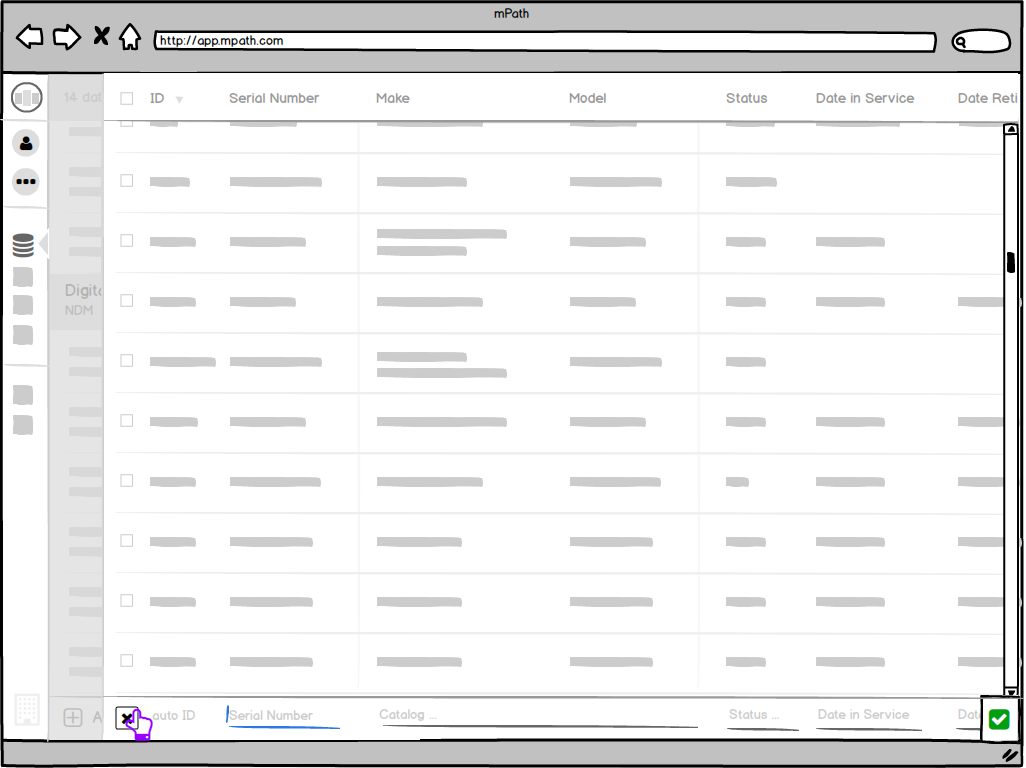
Task: Select the database icon in the sidebar
Action: point(25,245)
